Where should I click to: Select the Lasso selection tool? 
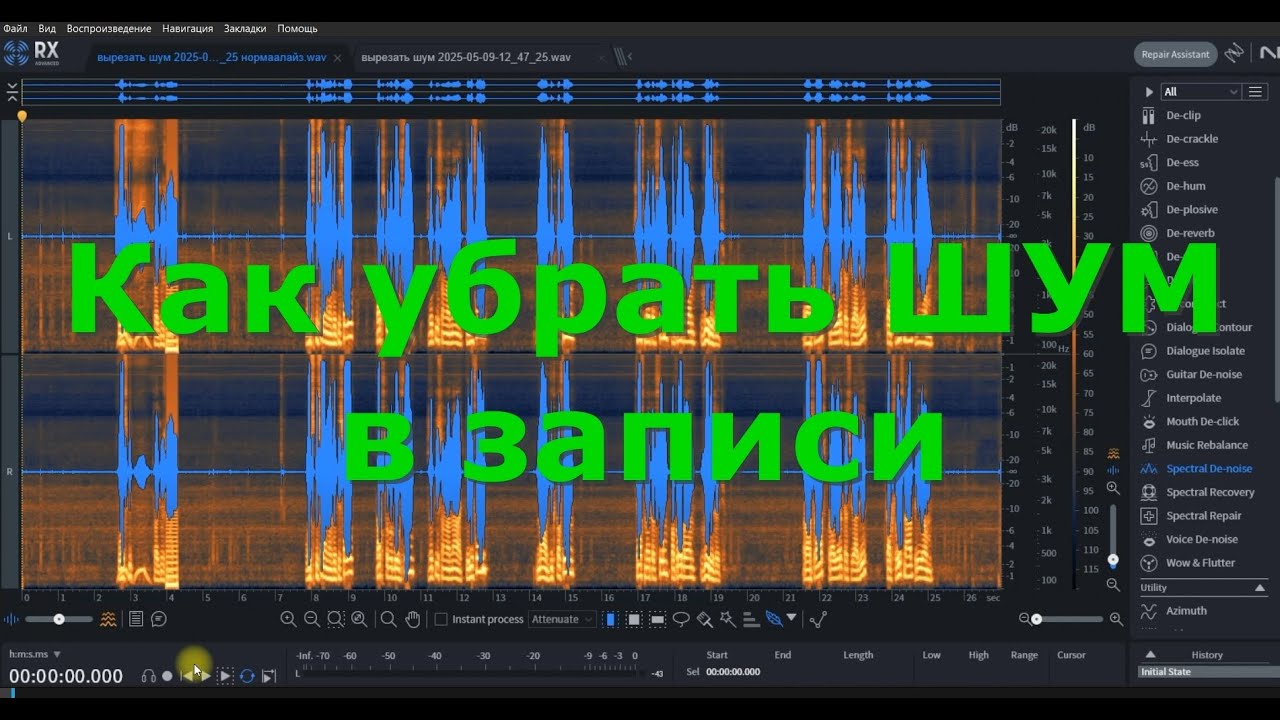coord(681,619)
